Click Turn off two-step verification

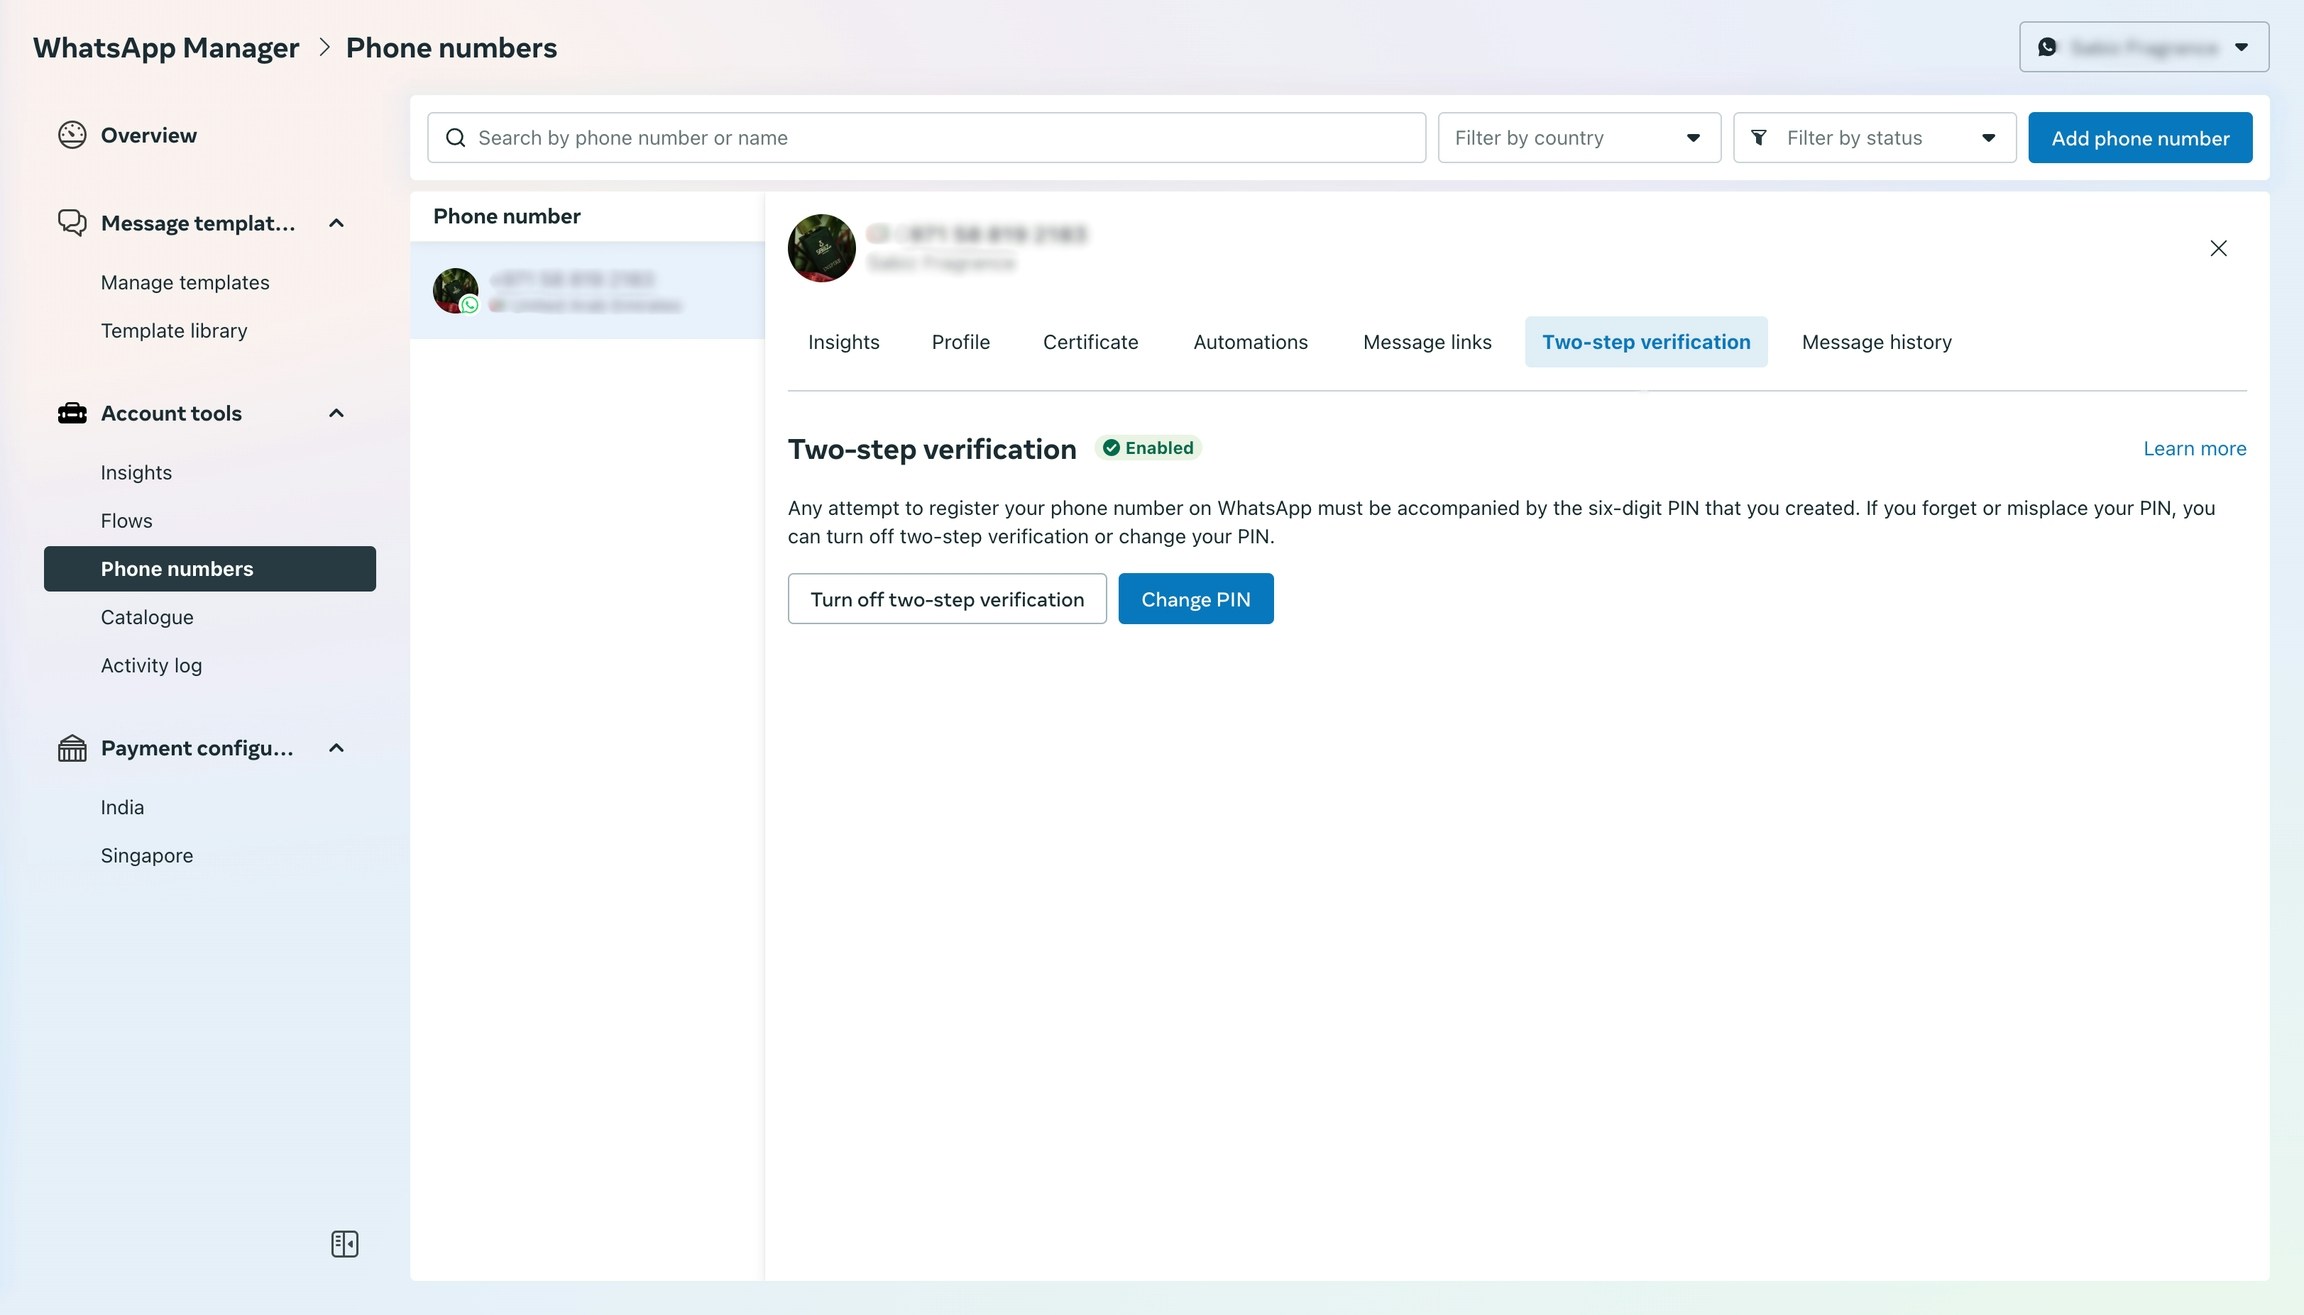[x=946, y=599]
